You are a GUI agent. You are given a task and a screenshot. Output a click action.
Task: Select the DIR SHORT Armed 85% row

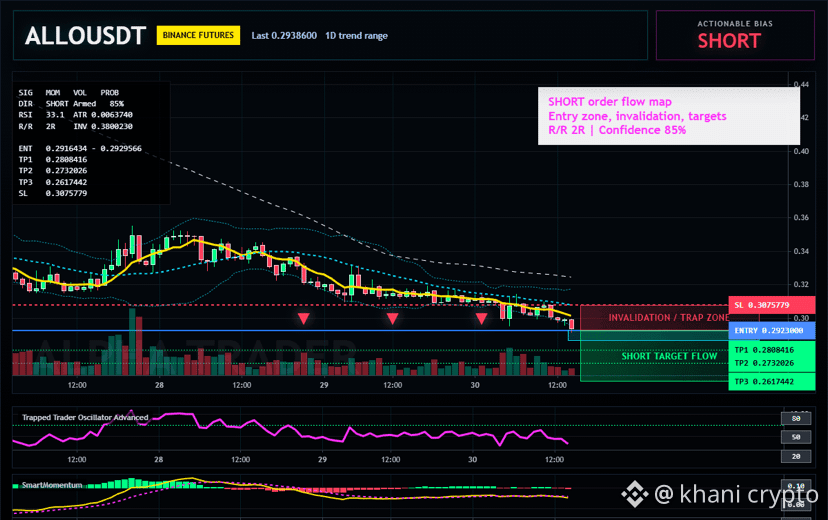71,103
